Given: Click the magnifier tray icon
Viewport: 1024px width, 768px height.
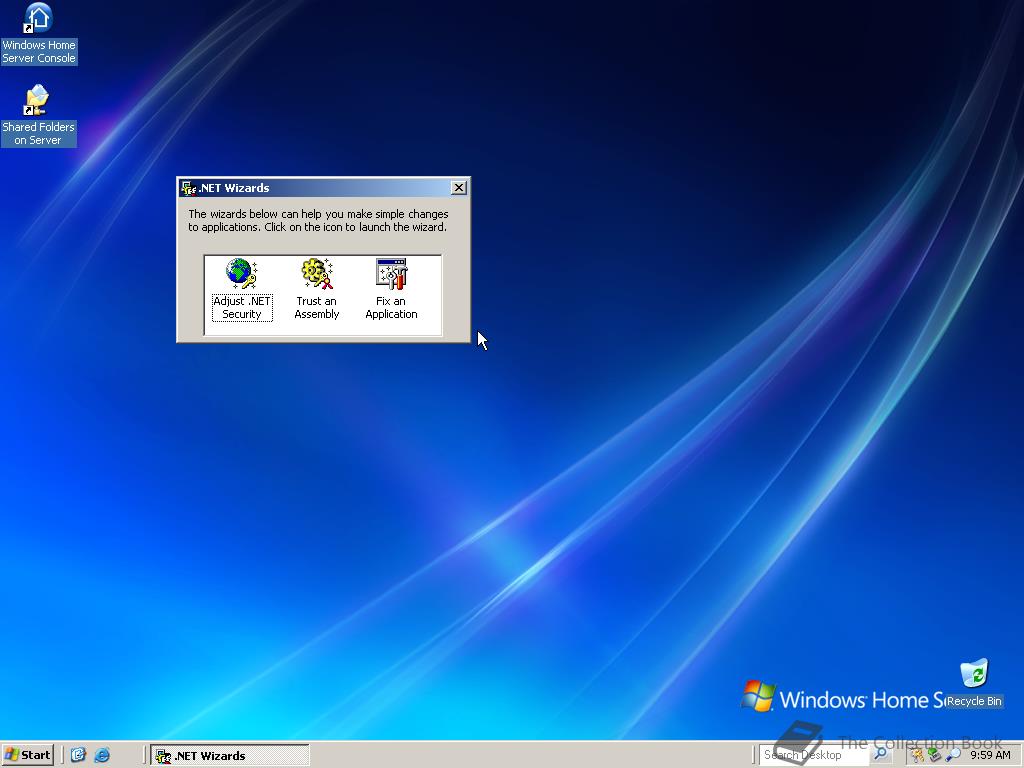Looking at the screenshot, I should [953, 756].
